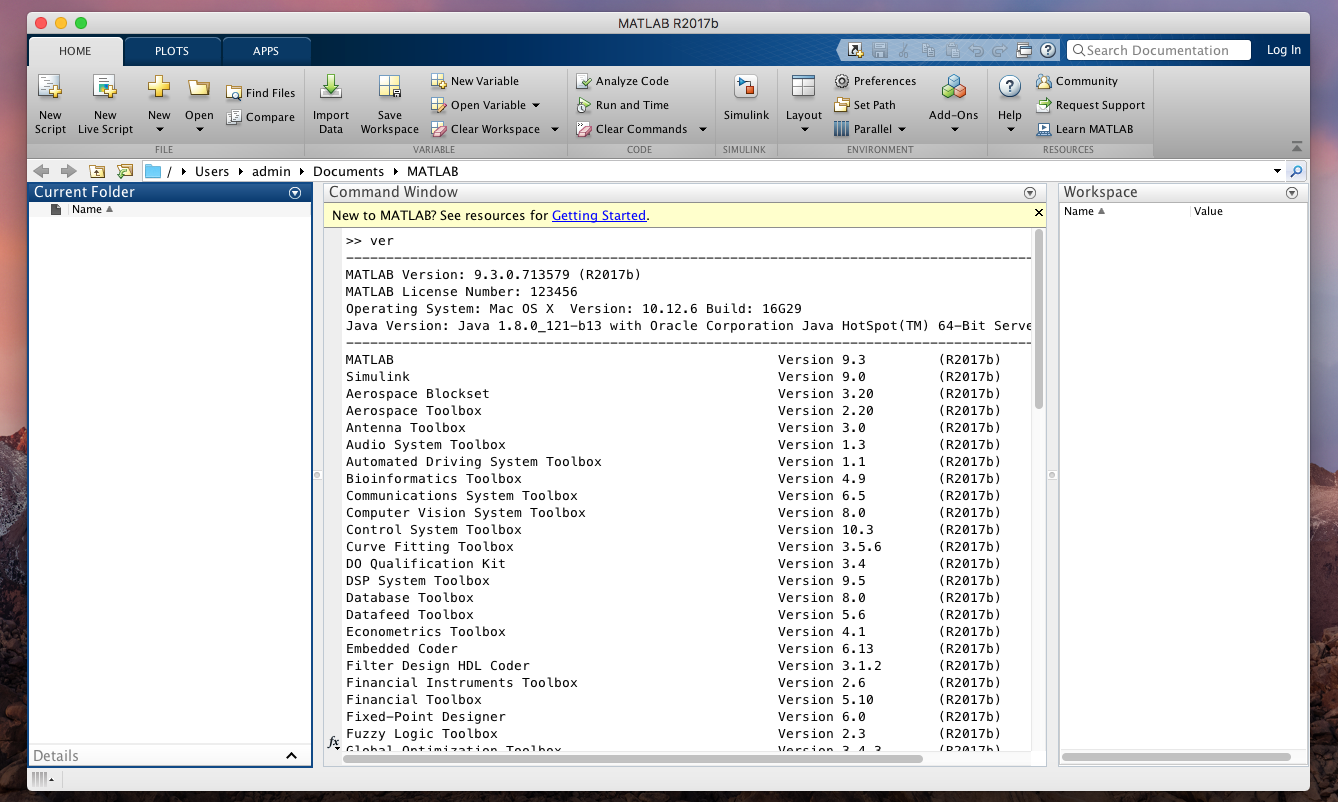
Task: Click the Users folder in path
Action: click(212, 171)
